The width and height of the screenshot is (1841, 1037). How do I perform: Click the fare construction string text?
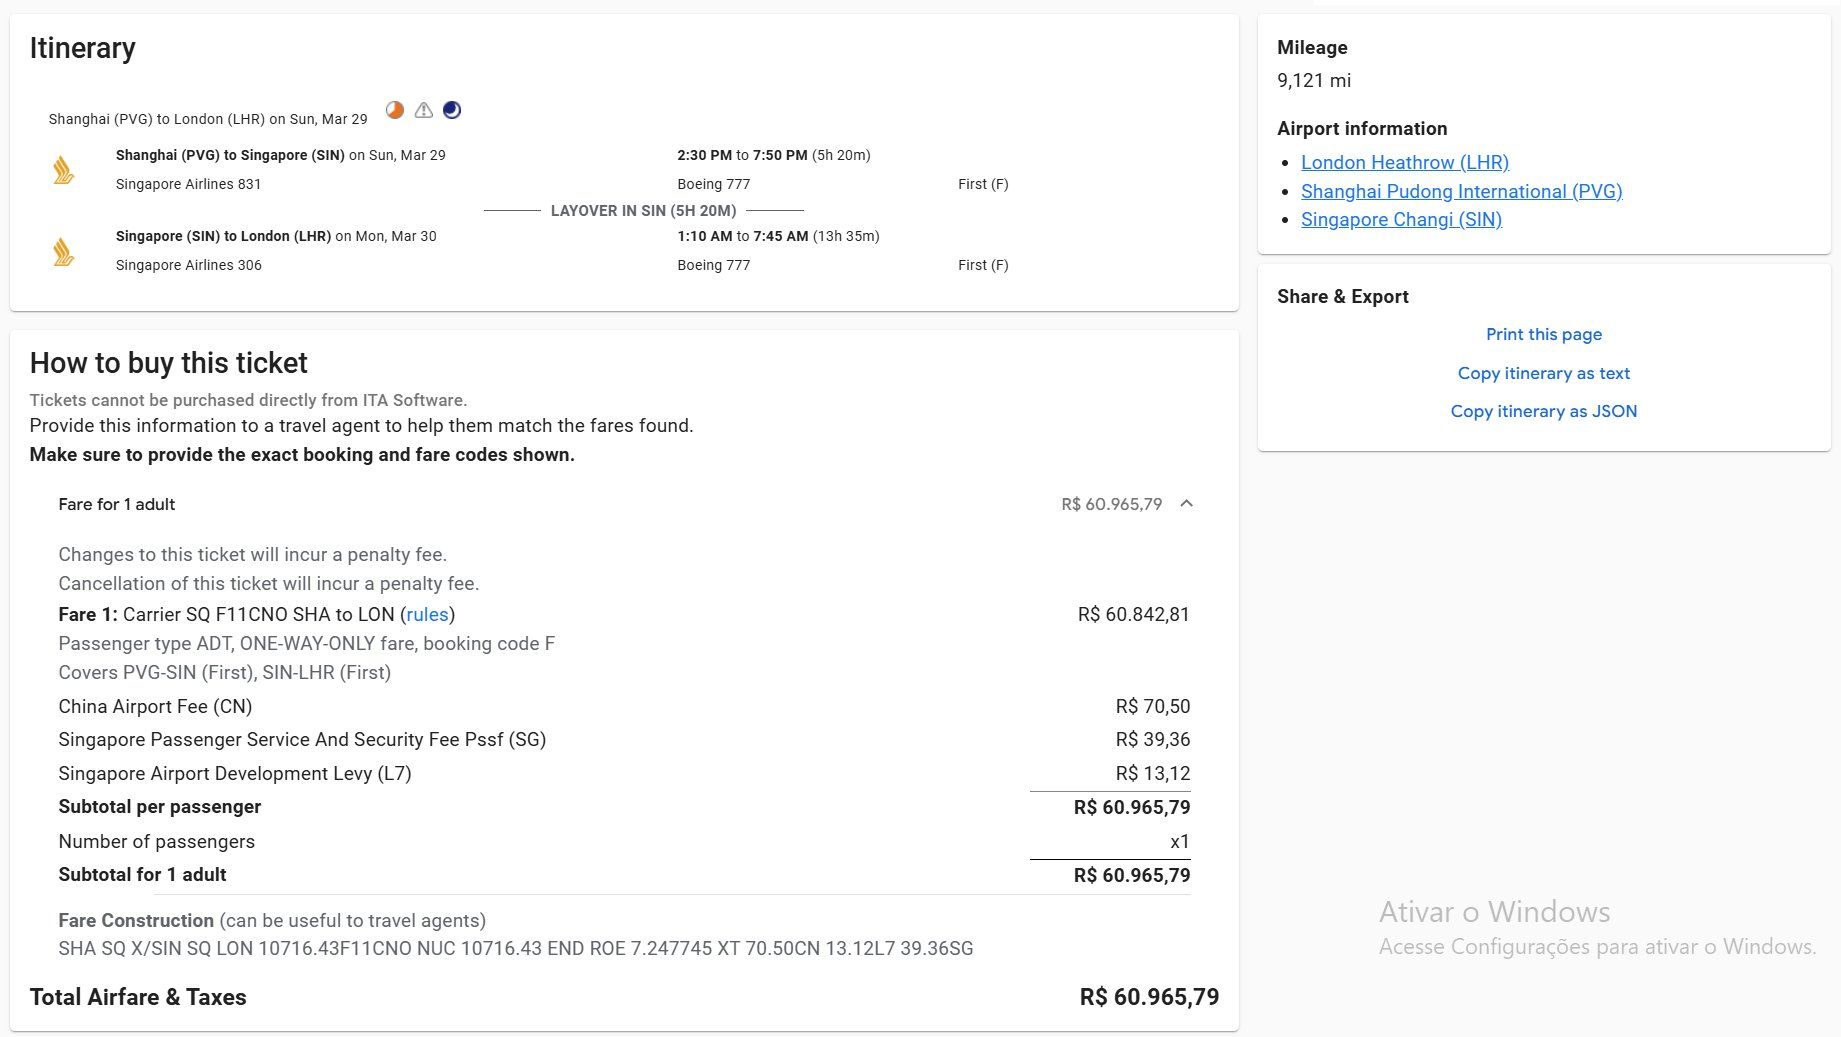[516, 948]
